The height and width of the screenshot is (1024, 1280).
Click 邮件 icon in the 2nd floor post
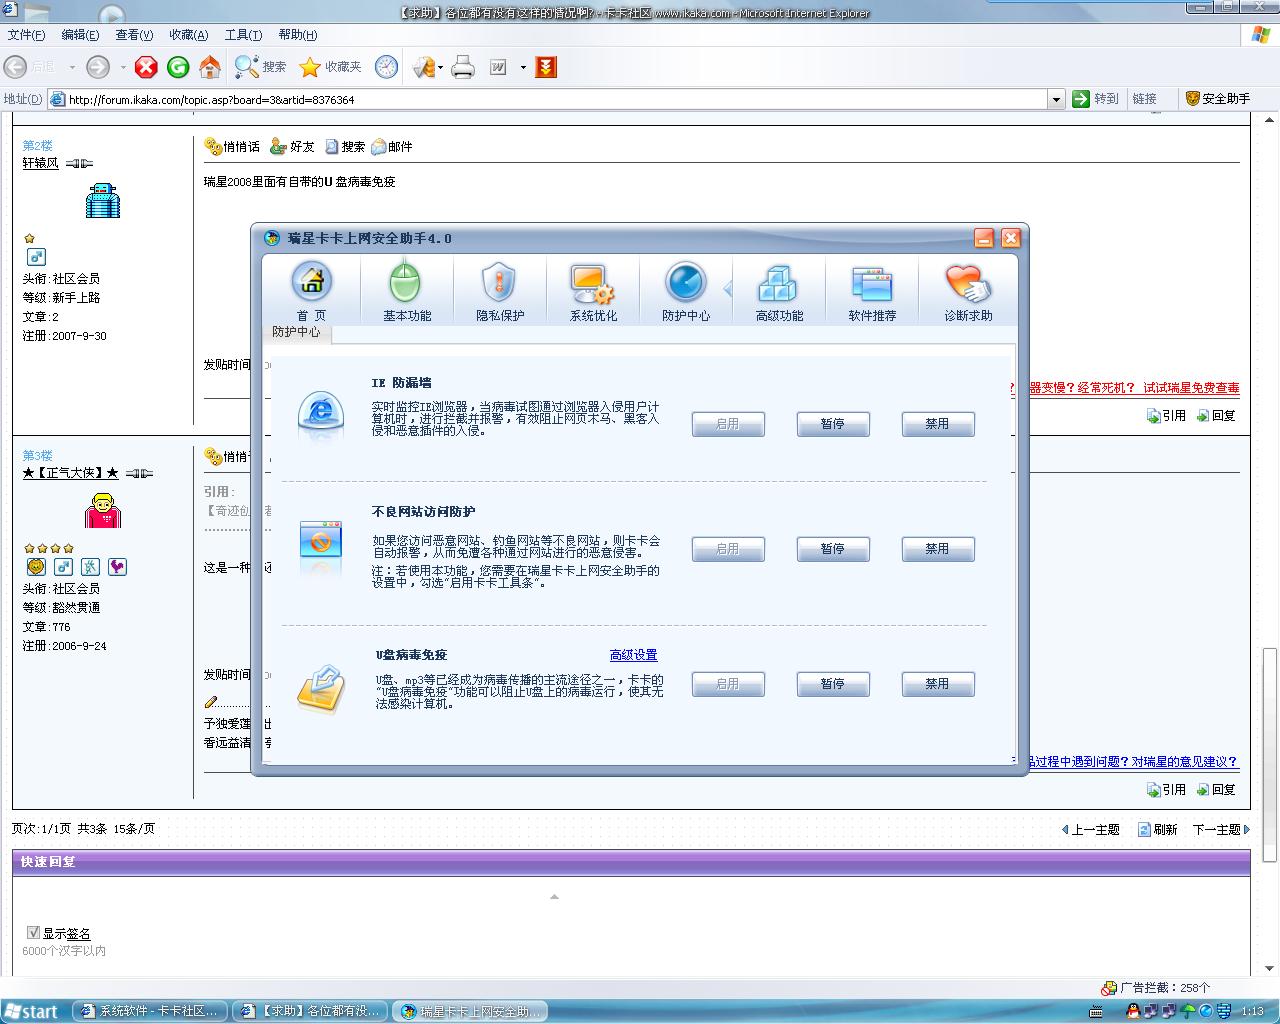pos(391,147)
